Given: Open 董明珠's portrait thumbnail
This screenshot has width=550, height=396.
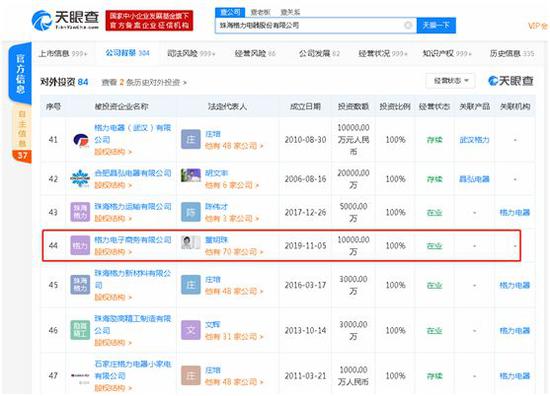Looking at the screenshot, I should 191,242.
